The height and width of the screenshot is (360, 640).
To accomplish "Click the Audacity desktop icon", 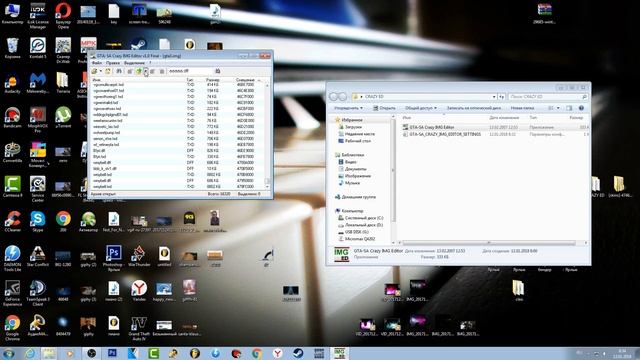I will point(12,83).
